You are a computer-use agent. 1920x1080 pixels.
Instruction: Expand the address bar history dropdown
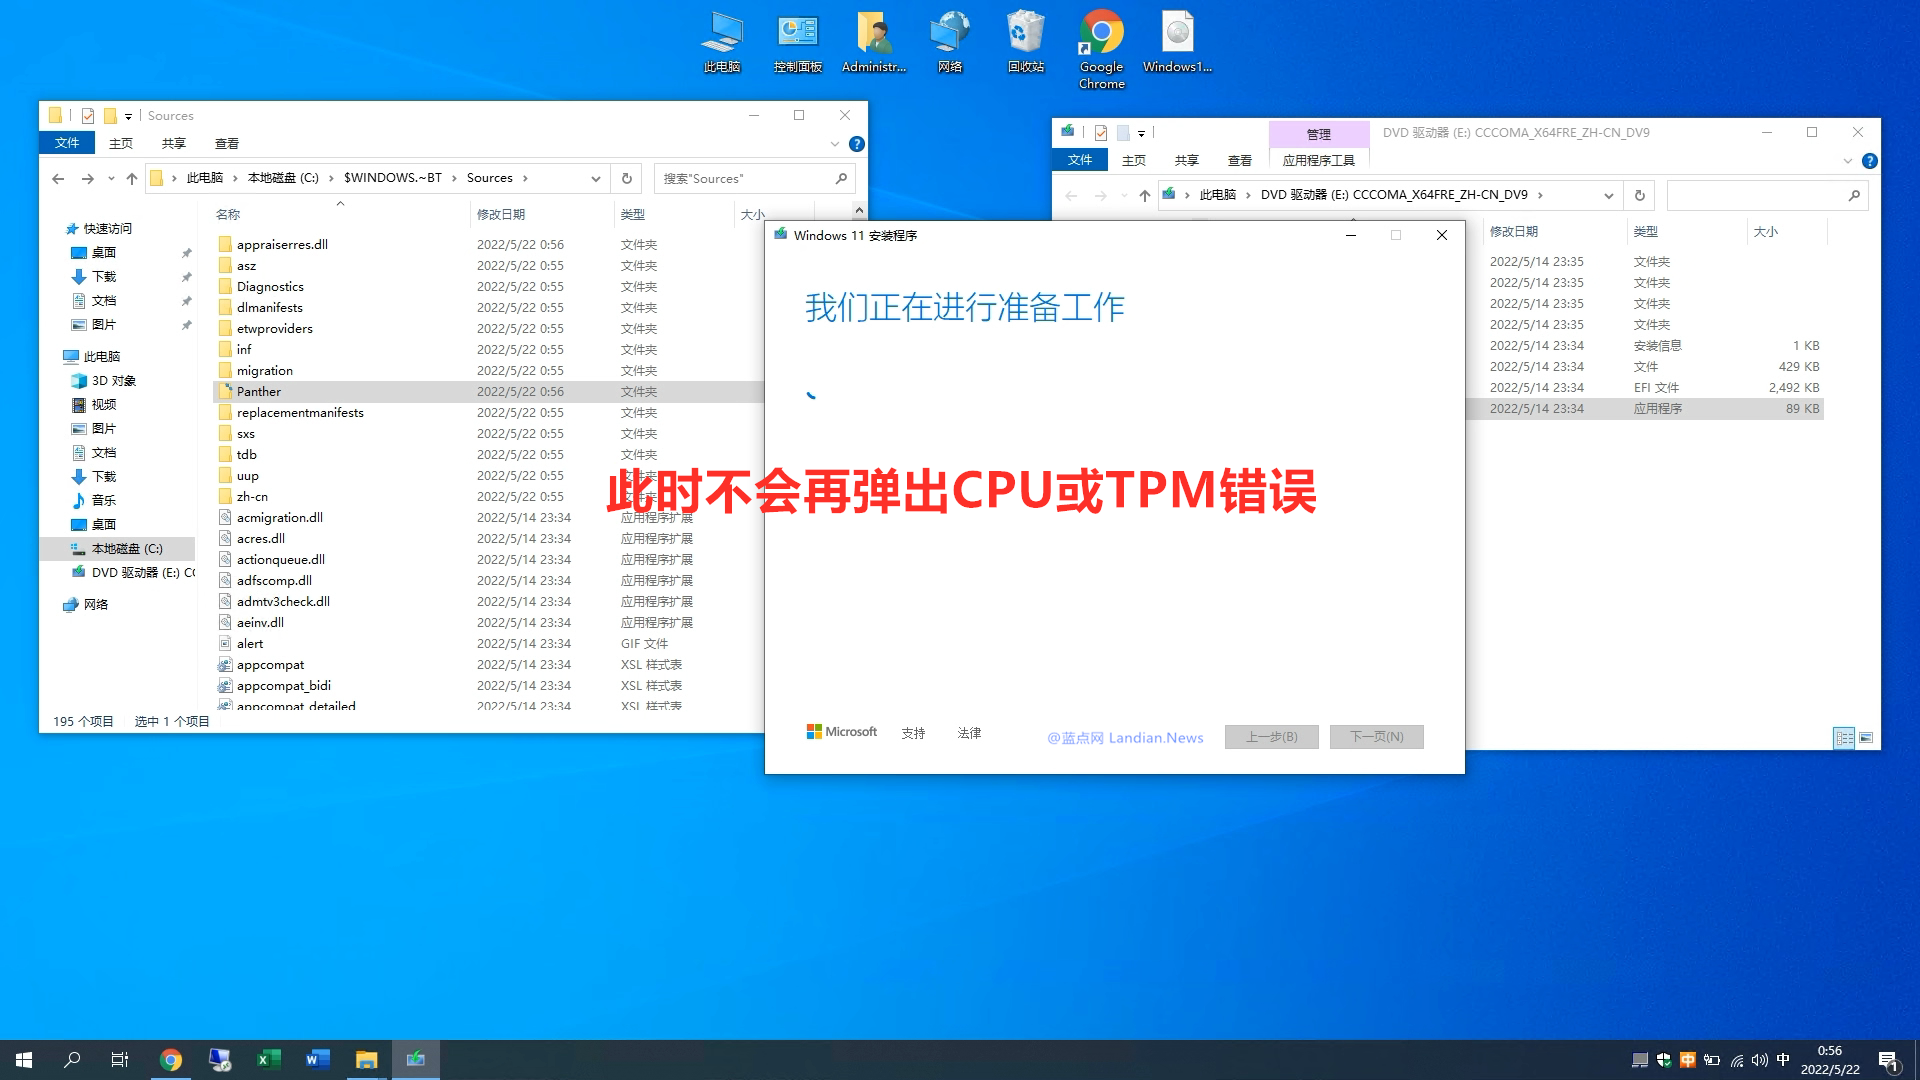pos(597,178)
